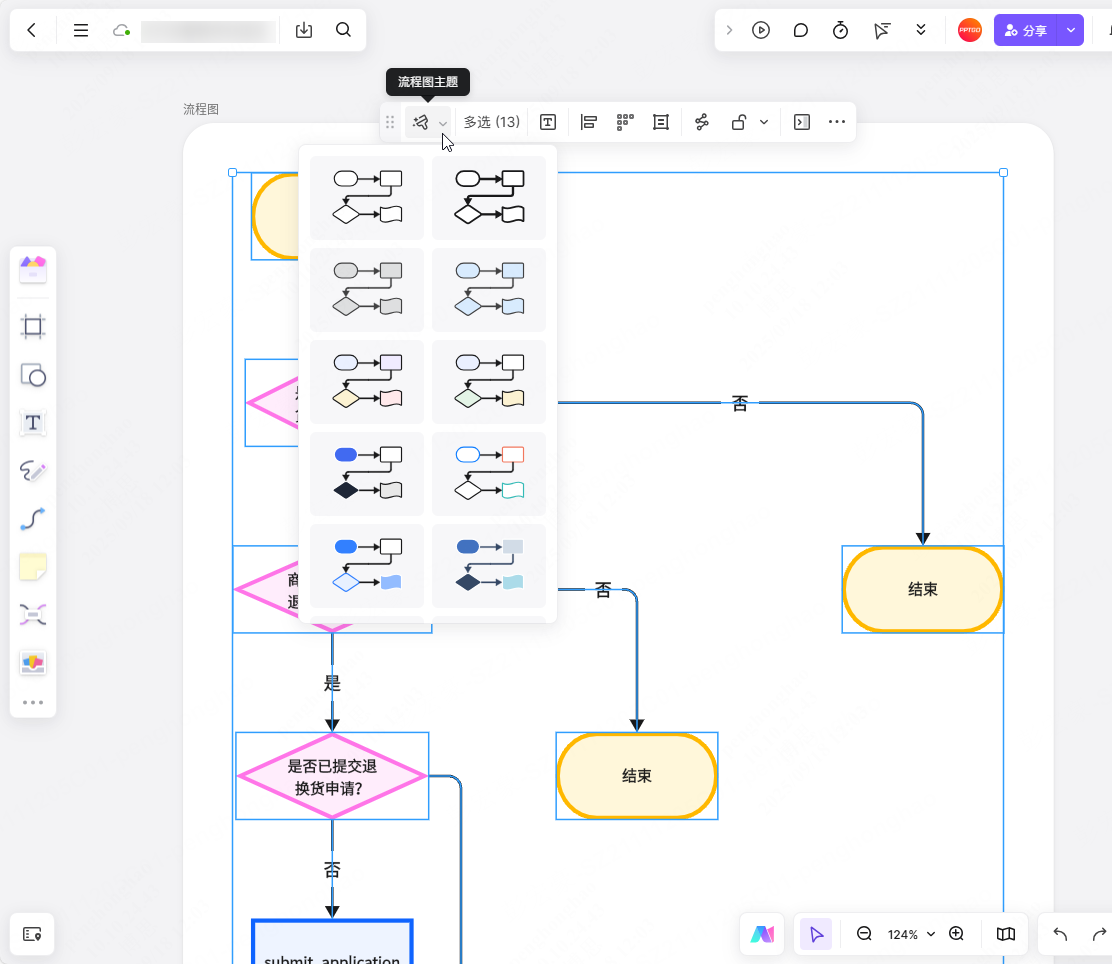
Task: Click the download/export icon
Action: coord(304,30)
